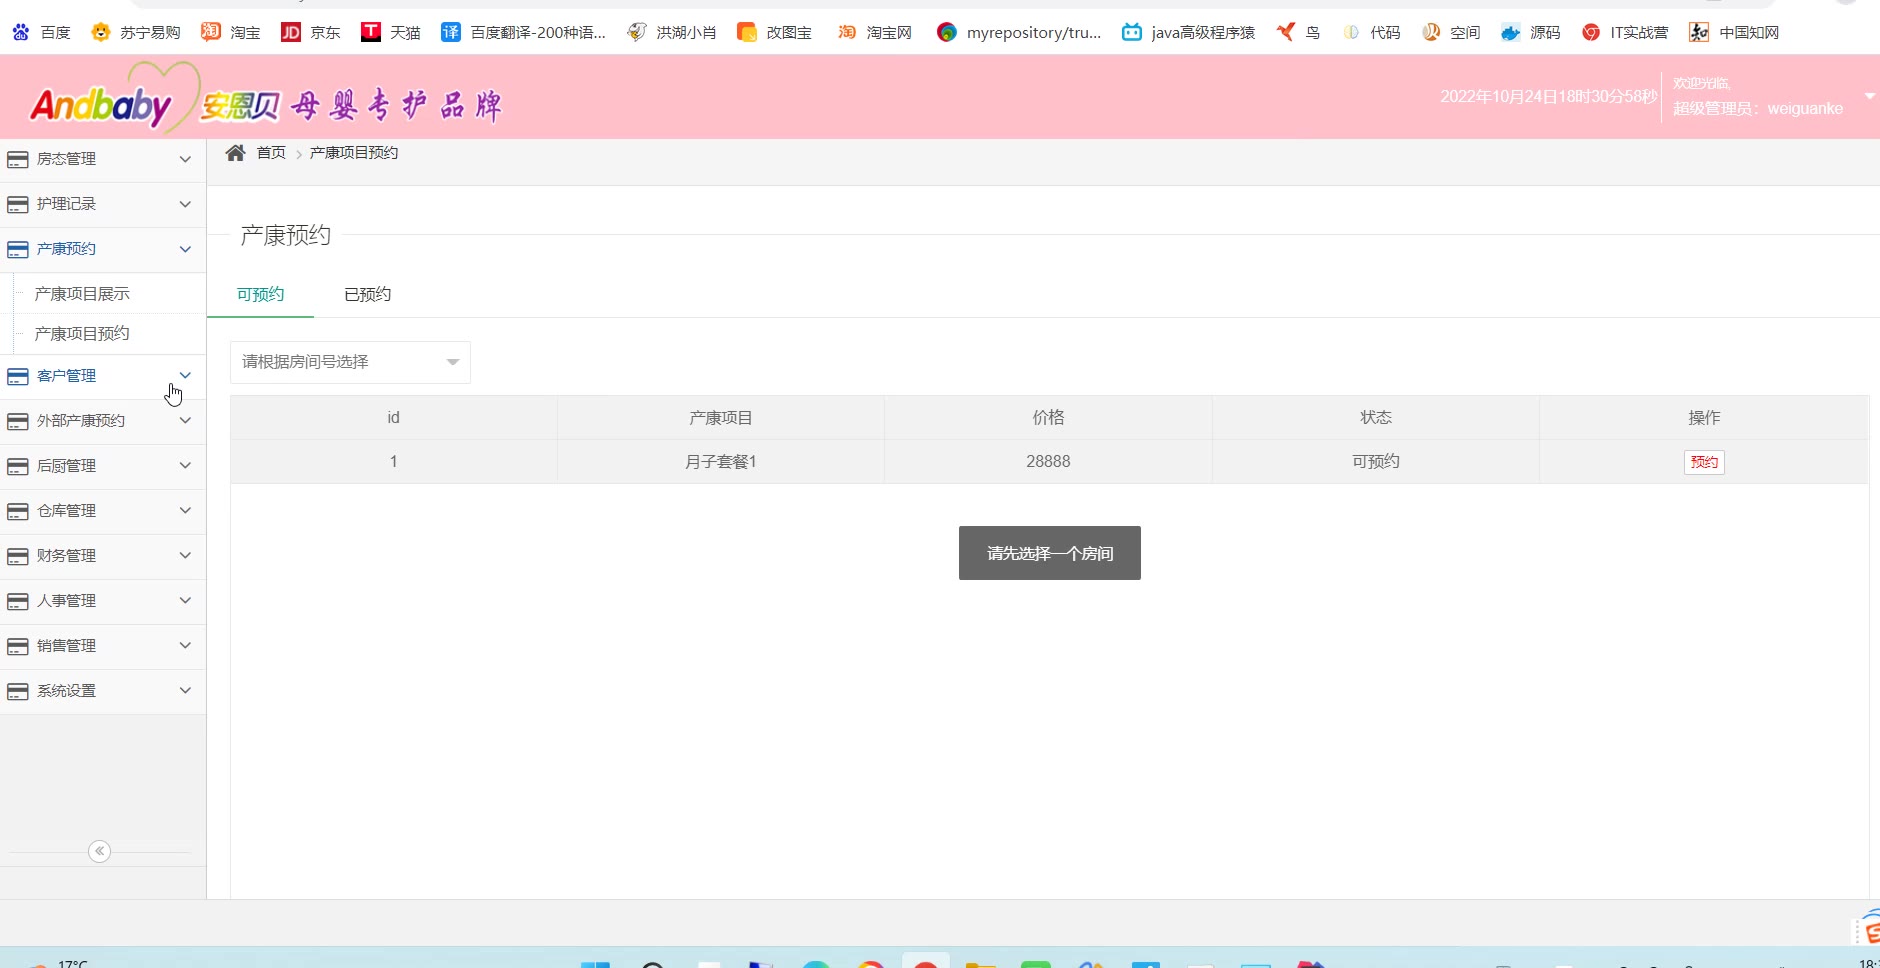Click the 首页 breadcrumb link
This screenshot has width=1880, height=968.
pyautogui.click(x=271, y=152)
